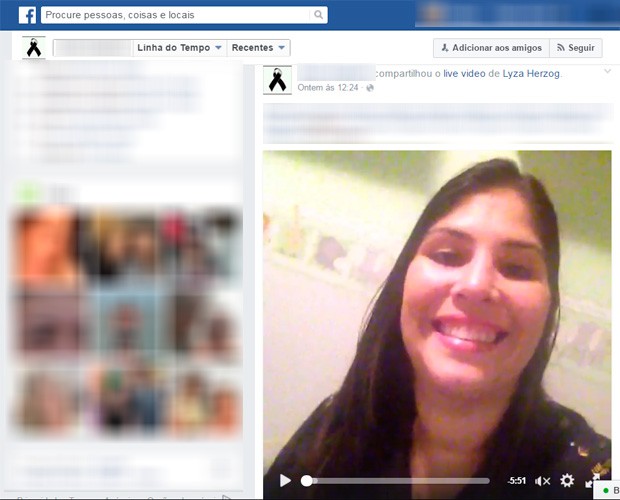Open video settings gear
The height and width of the screenshot is (500, 620).
pos(567,481)
